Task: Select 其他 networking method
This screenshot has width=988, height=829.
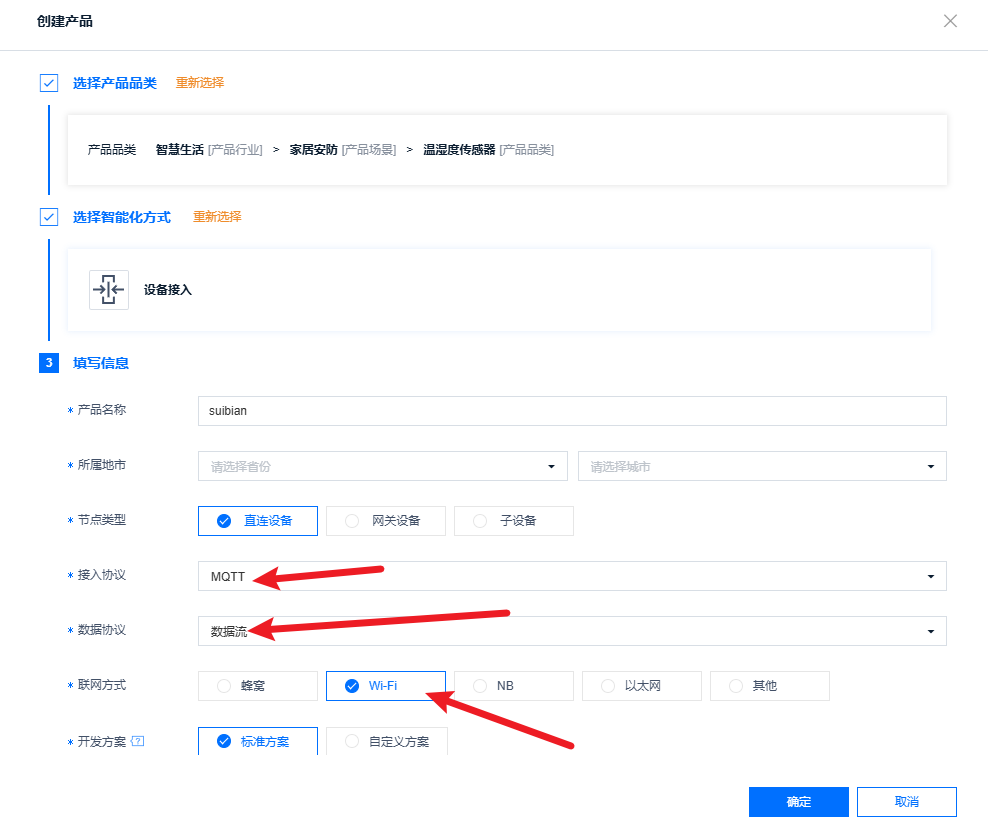Action: [769, 686]
